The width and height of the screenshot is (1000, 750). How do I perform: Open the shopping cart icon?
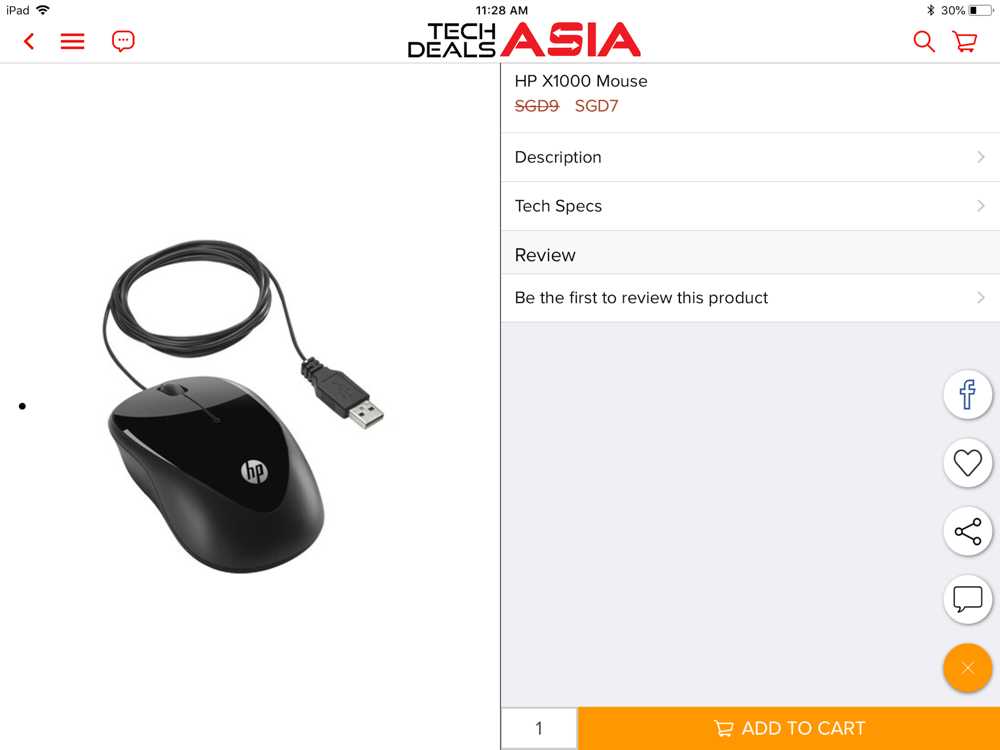click(965, 41)
